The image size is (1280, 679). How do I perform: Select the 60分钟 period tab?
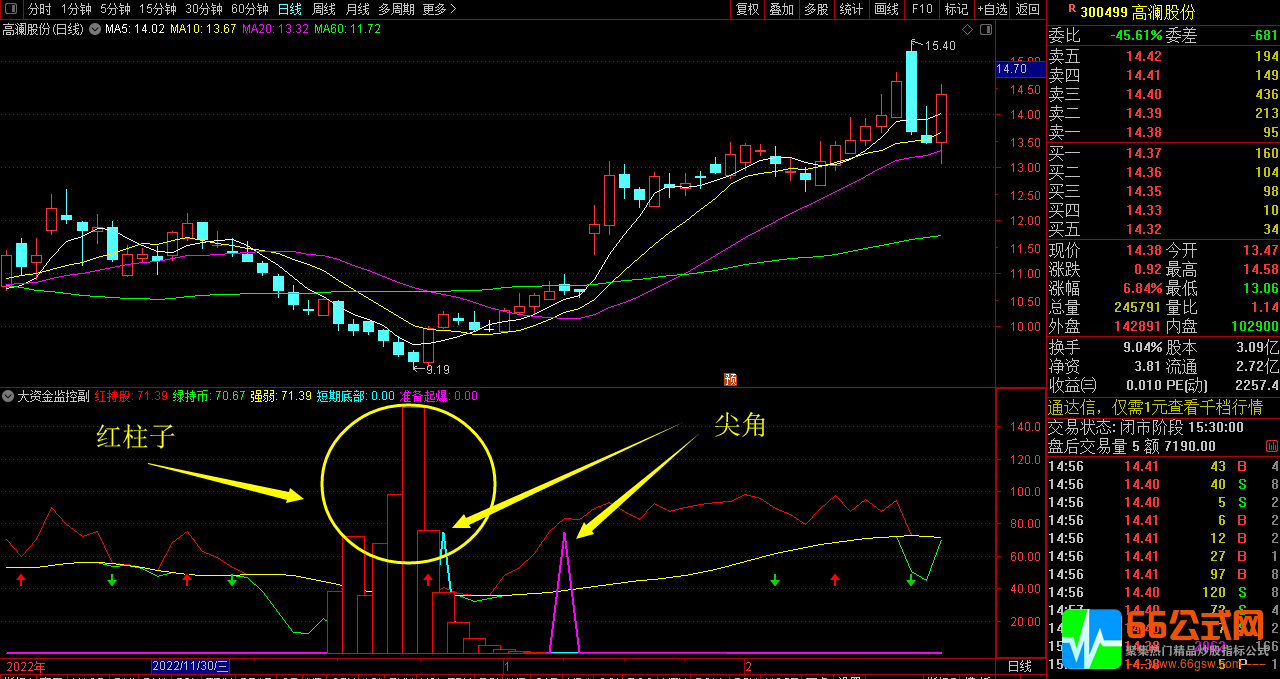[x=250, y=10]
